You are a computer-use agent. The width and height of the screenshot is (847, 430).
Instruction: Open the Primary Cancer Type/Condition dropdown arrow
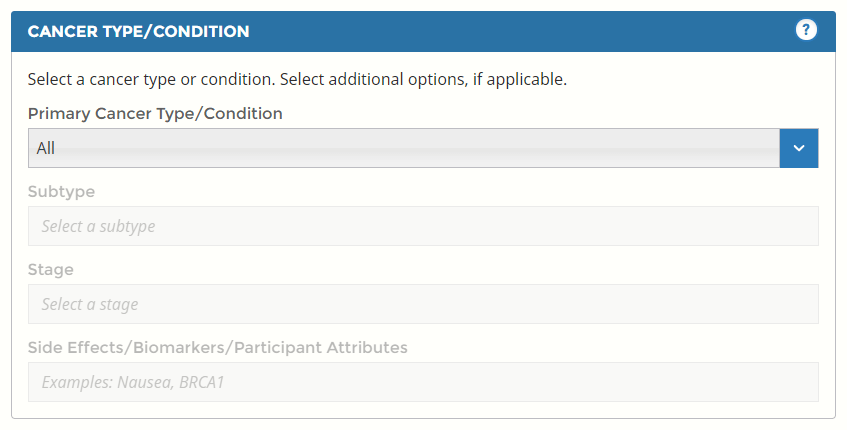799,148
